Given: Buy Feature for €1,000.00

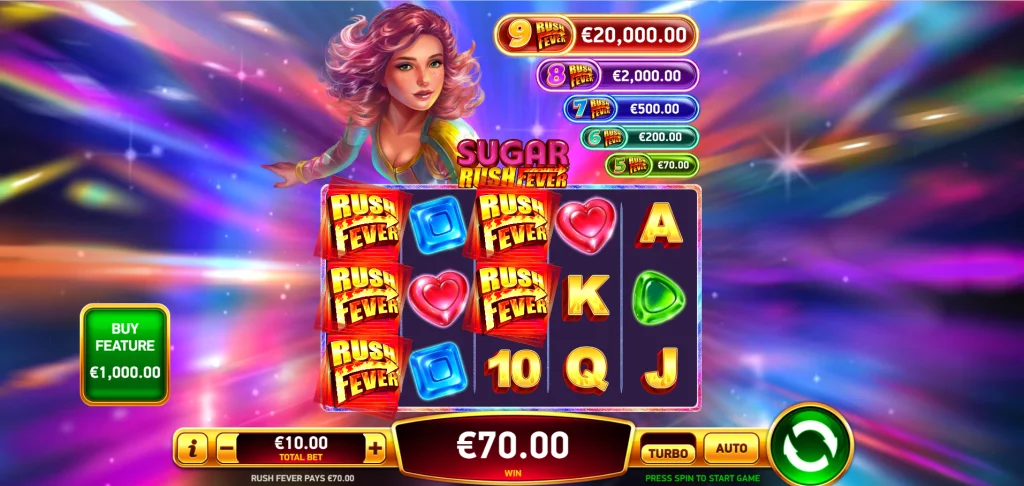Looking at the screenshot, I should point(125,354).
